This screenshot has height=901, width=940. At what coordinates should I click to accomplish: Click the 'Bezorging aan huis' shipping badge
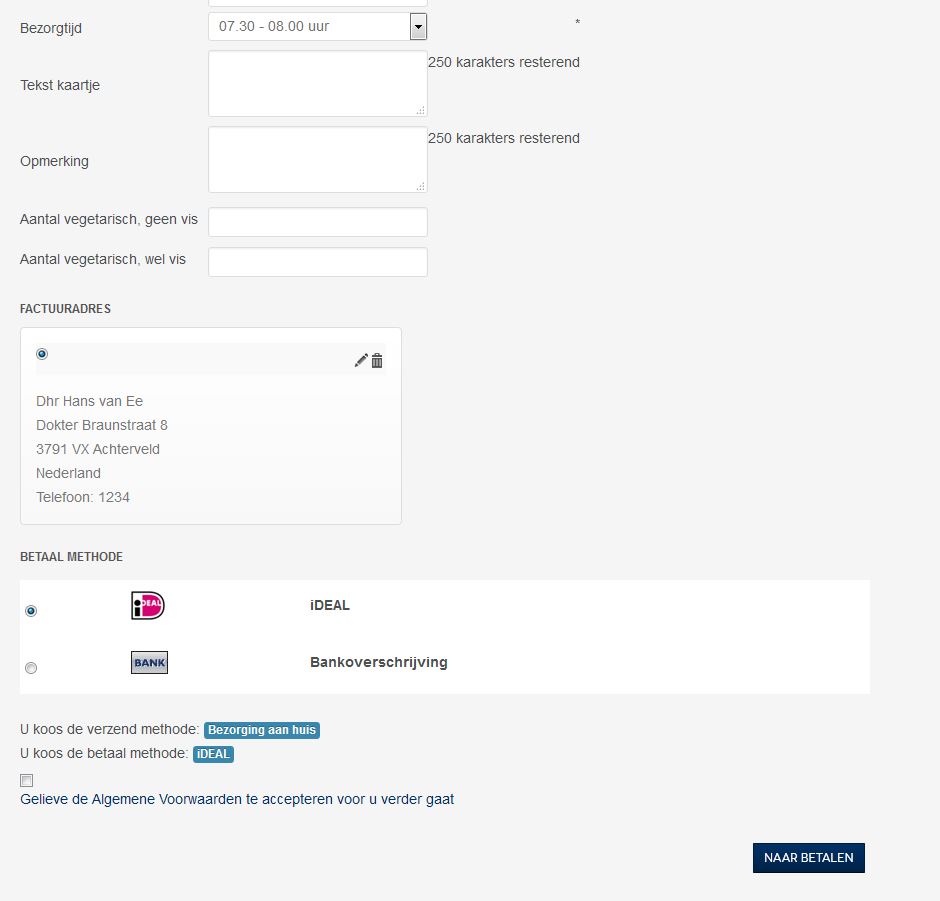tap(262, 730)
